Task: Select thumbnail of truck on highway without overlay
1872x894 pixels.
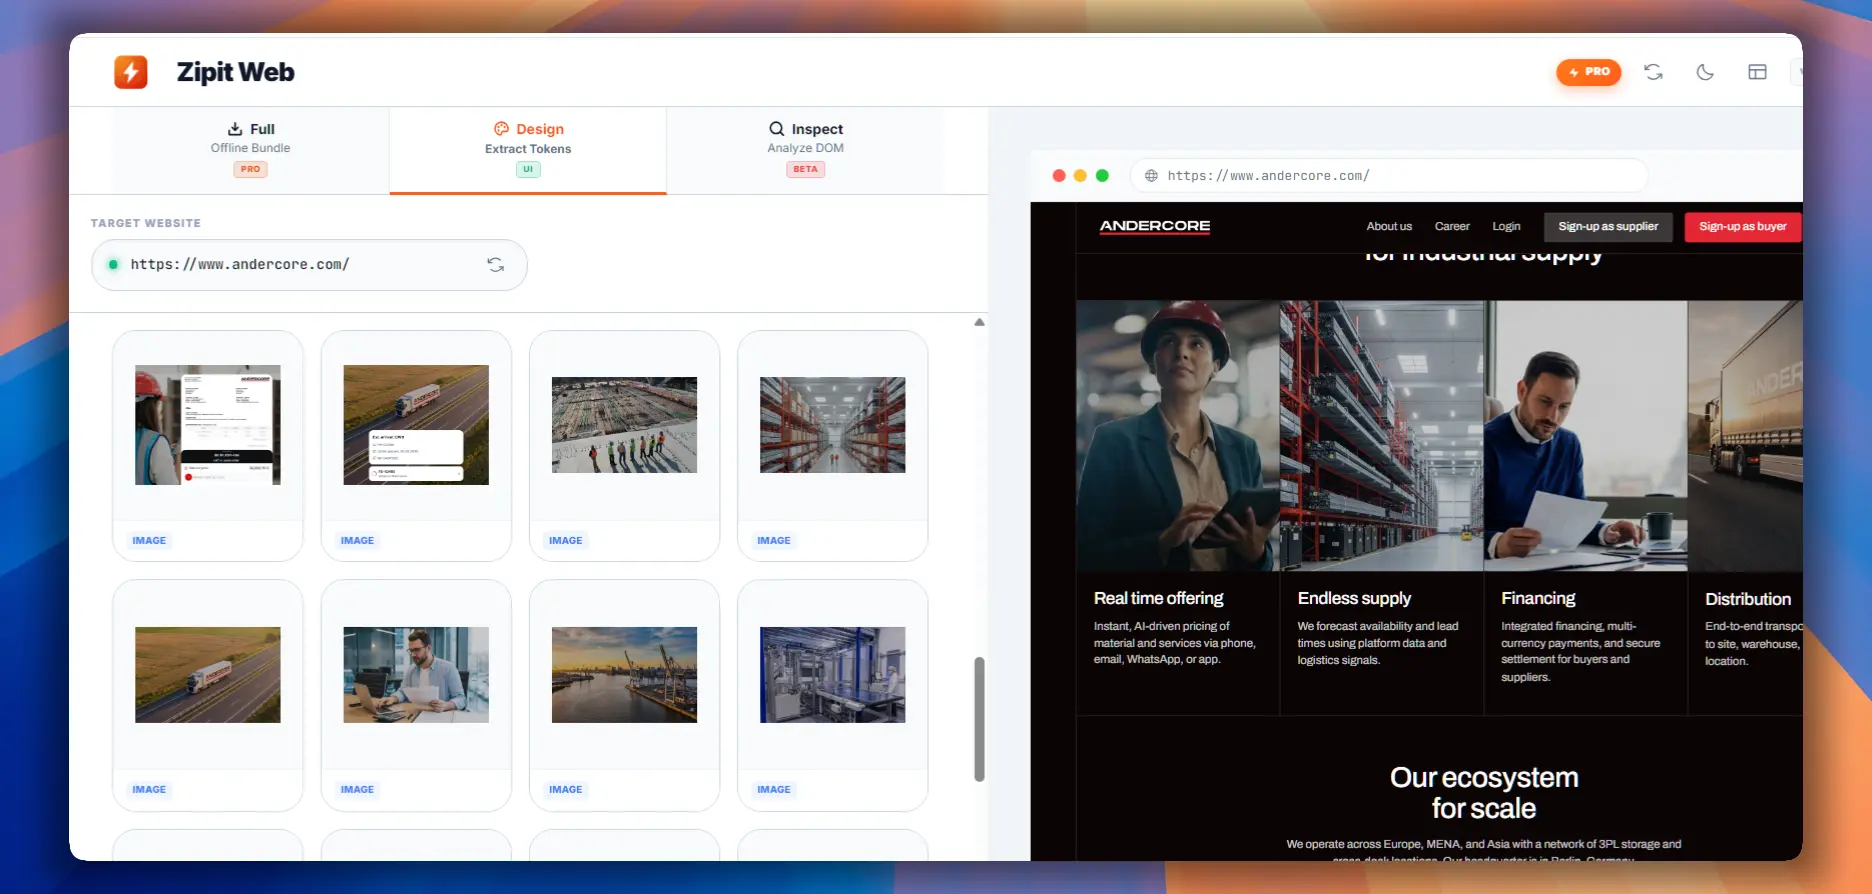Action: click(x=208, y=675)
